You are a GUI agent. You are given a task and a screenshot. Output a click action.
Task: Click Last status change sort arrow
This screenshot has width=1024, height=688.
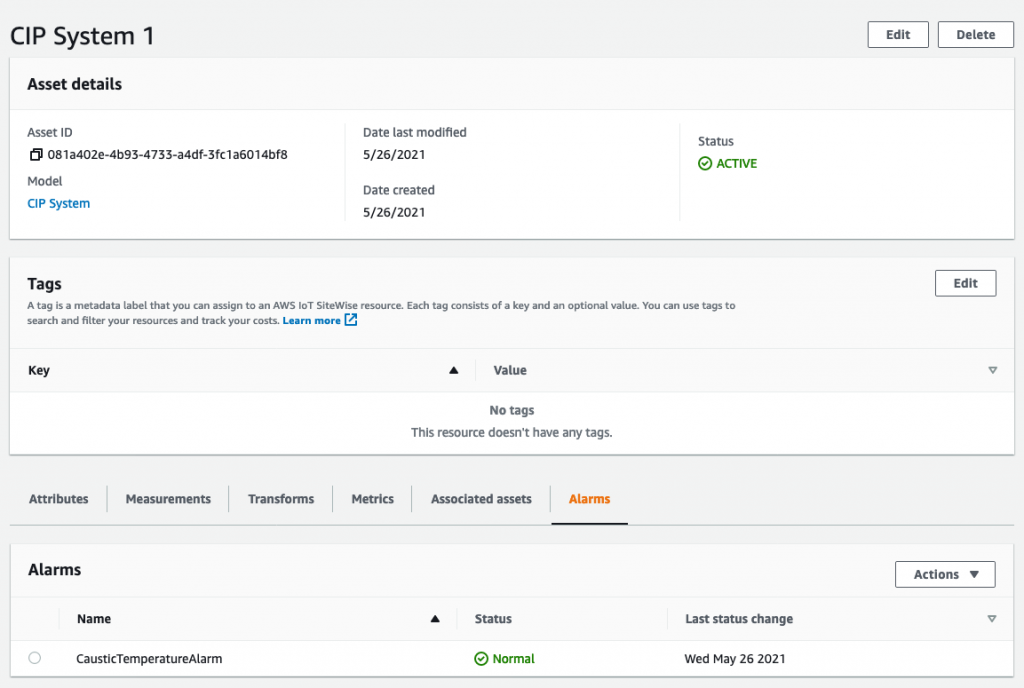pos(992,619)
